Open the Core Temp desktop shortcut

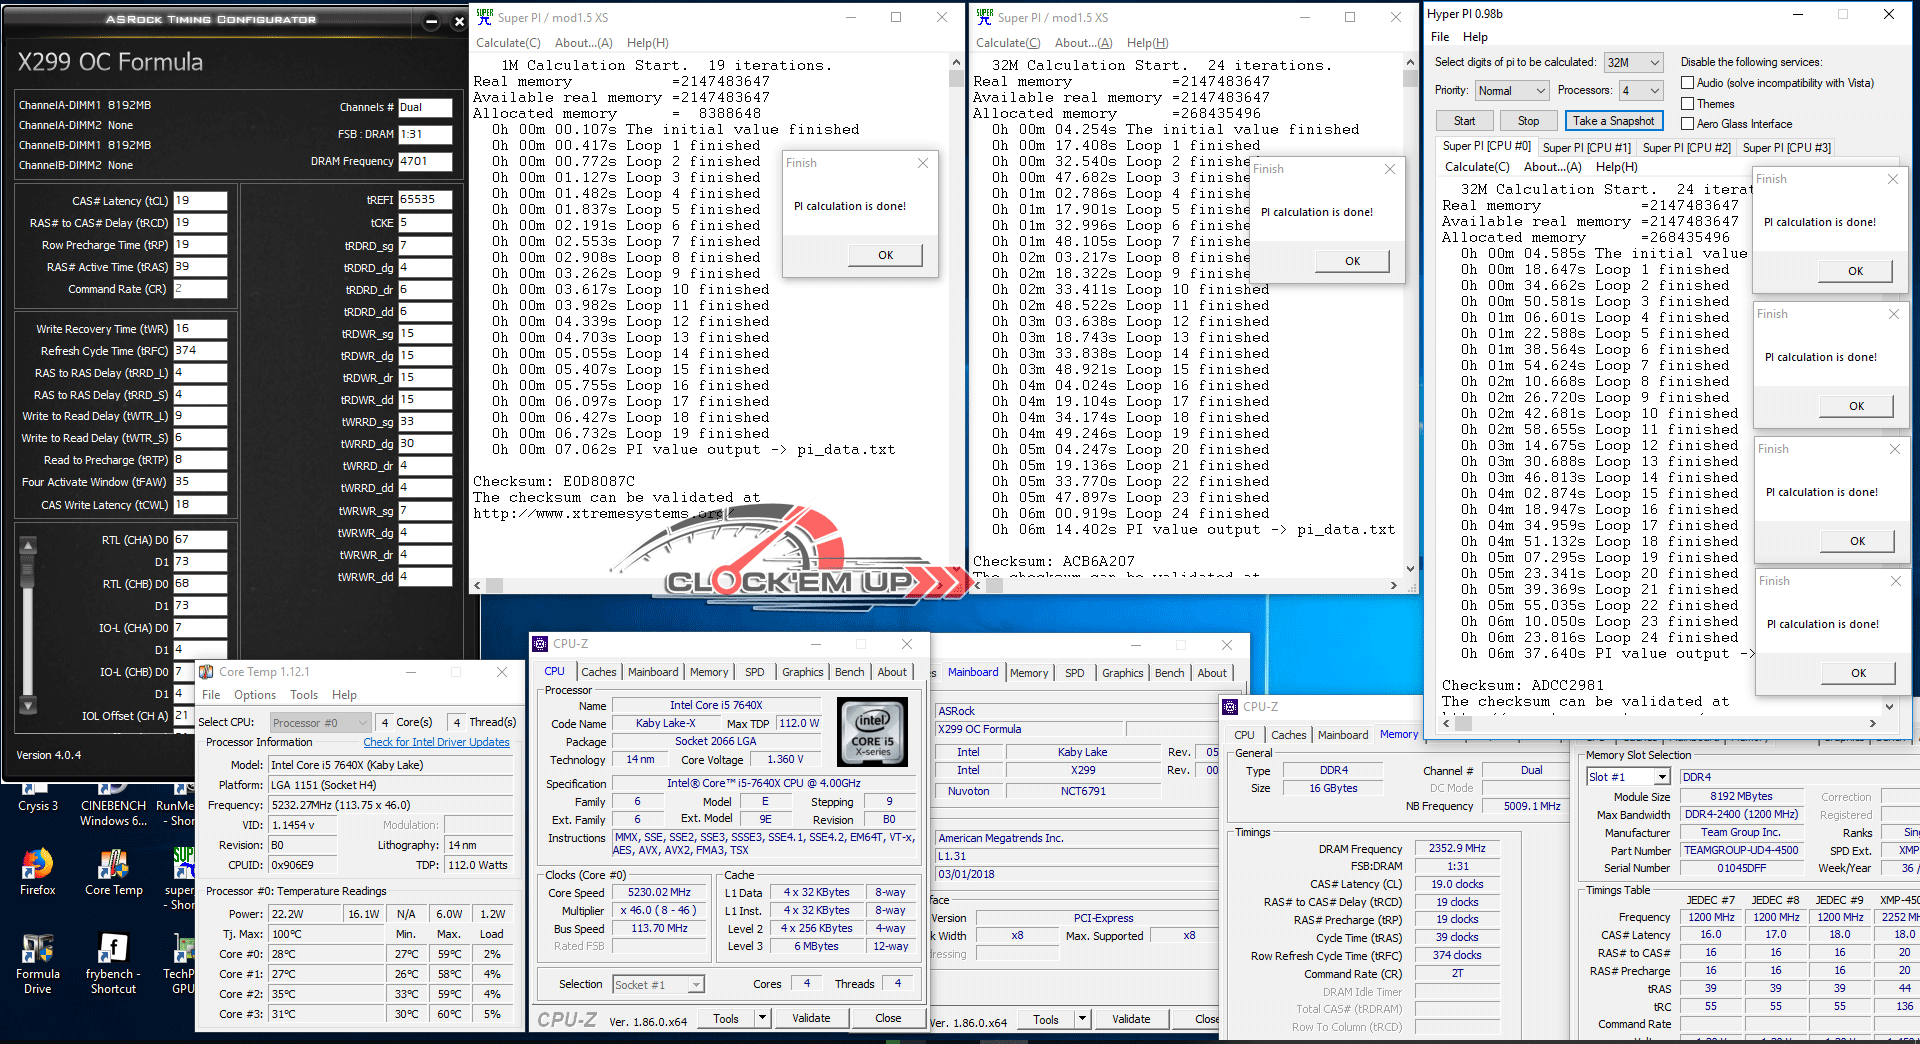click(x=113, y=863)
